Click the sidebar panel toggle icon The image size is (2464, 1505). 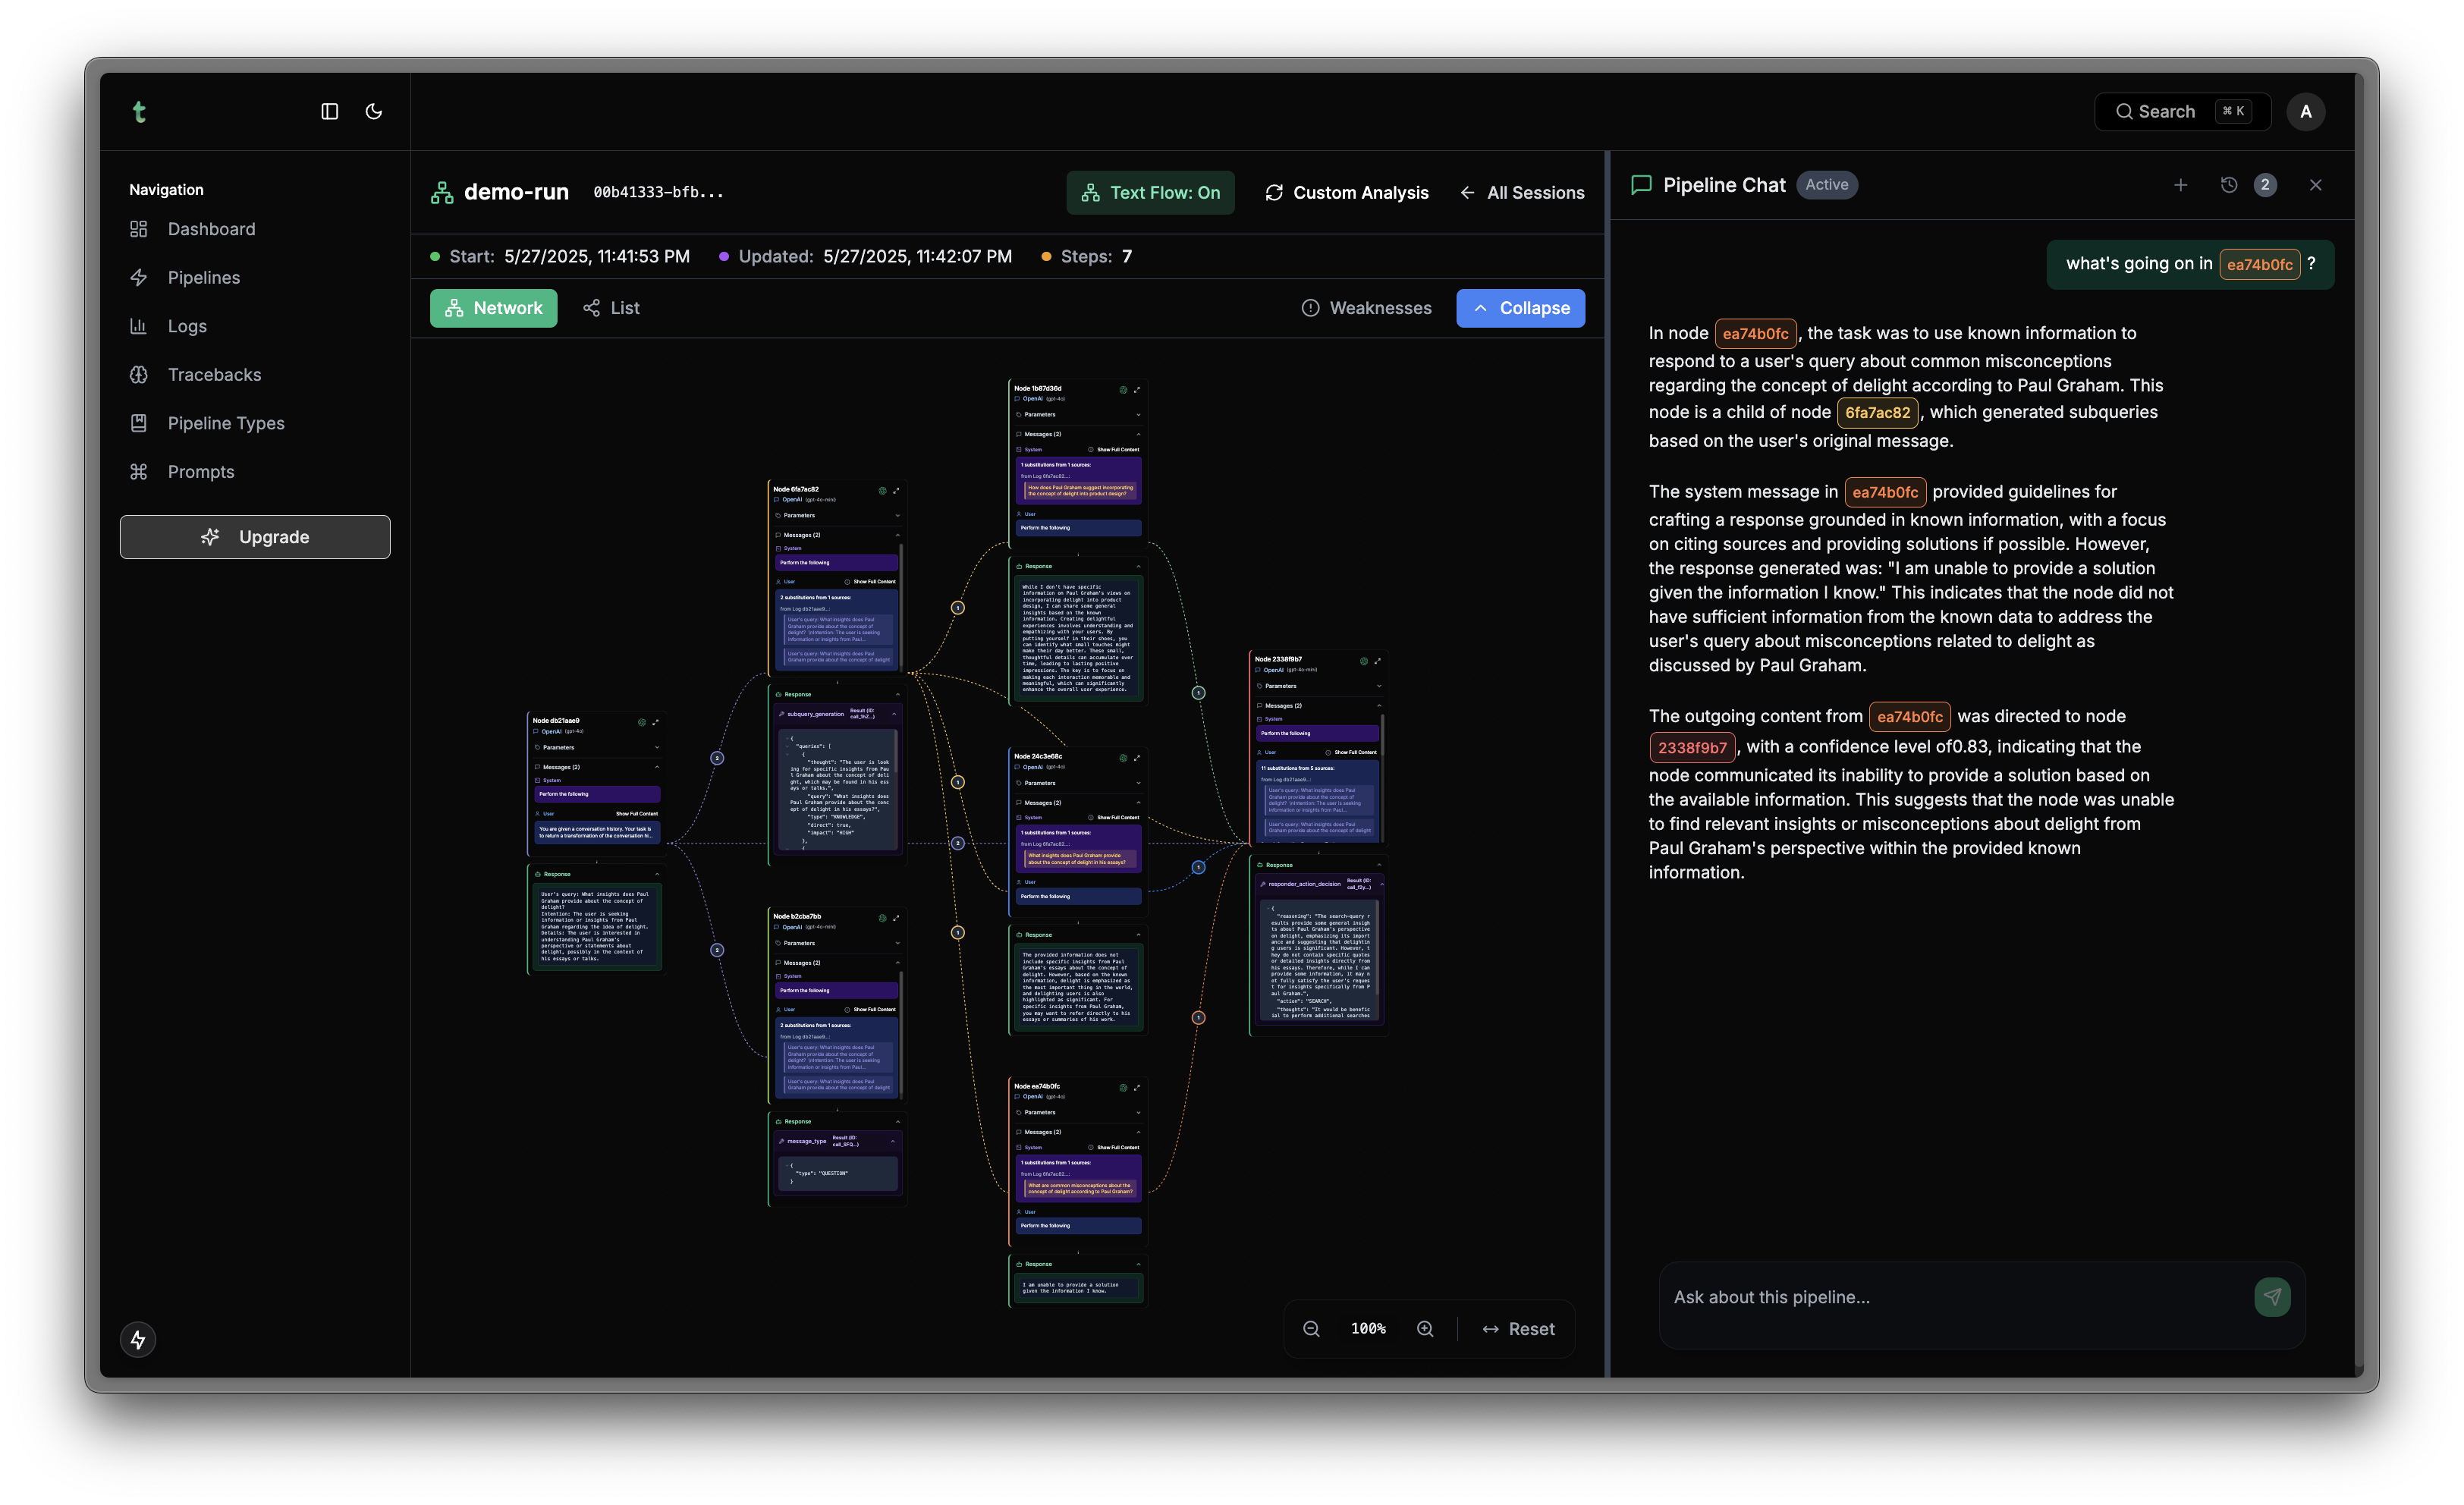(329, 112)
